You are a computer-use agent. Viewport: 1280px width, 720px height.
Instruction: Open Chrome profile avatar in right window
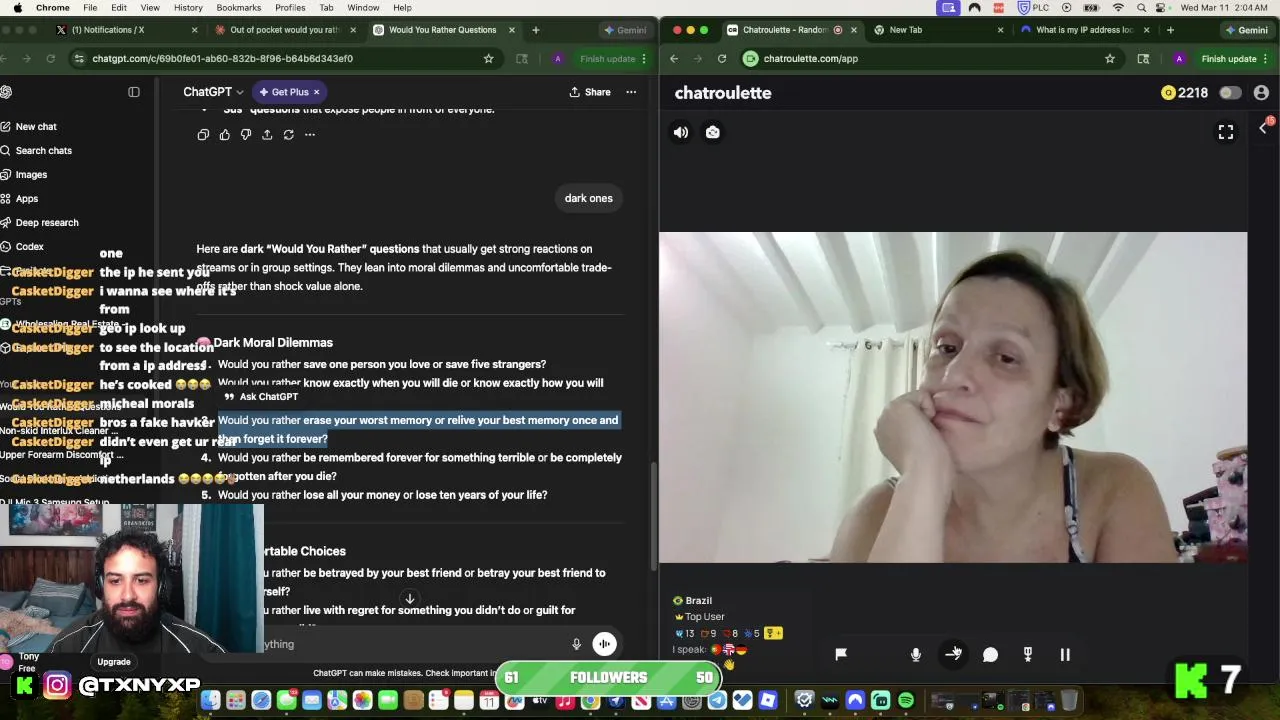(x=1179, y=59)
